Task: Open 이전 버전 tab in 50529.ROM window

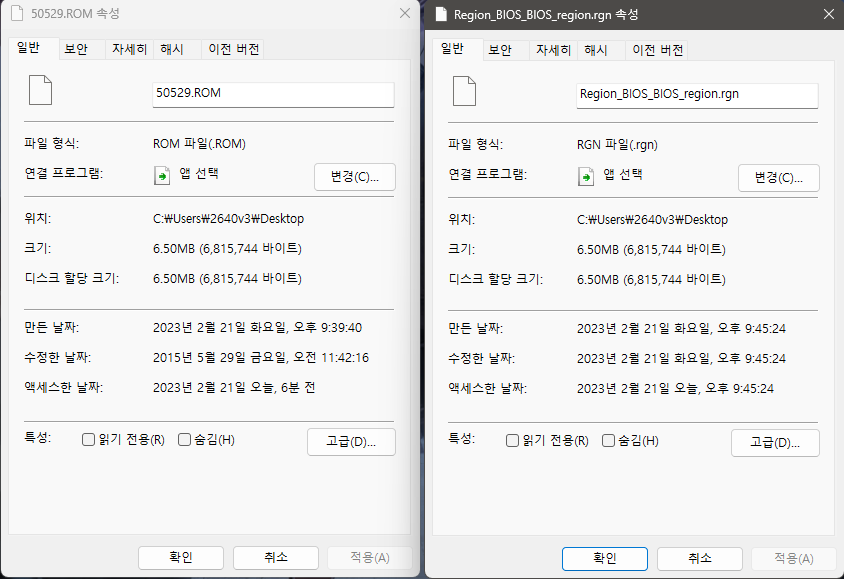Action: point(234,50)
